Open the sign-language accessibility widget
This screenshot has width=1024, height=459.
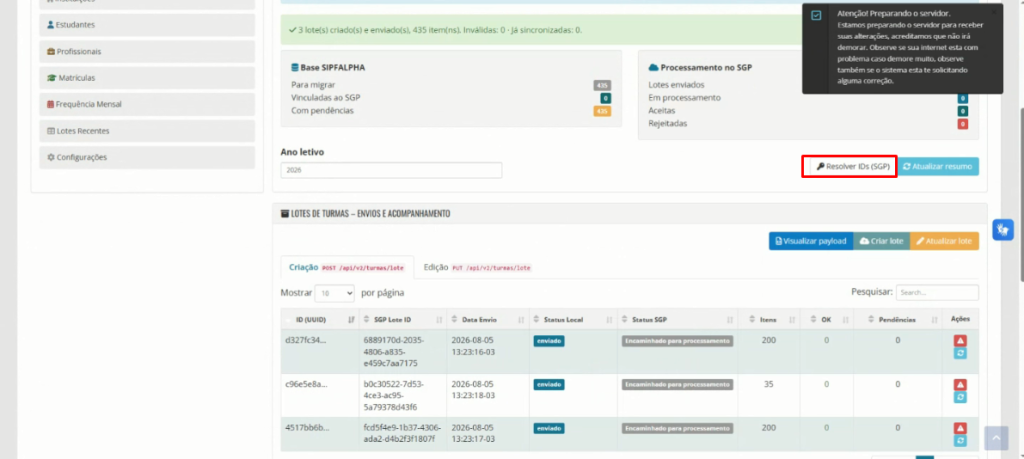(1002, 230)
